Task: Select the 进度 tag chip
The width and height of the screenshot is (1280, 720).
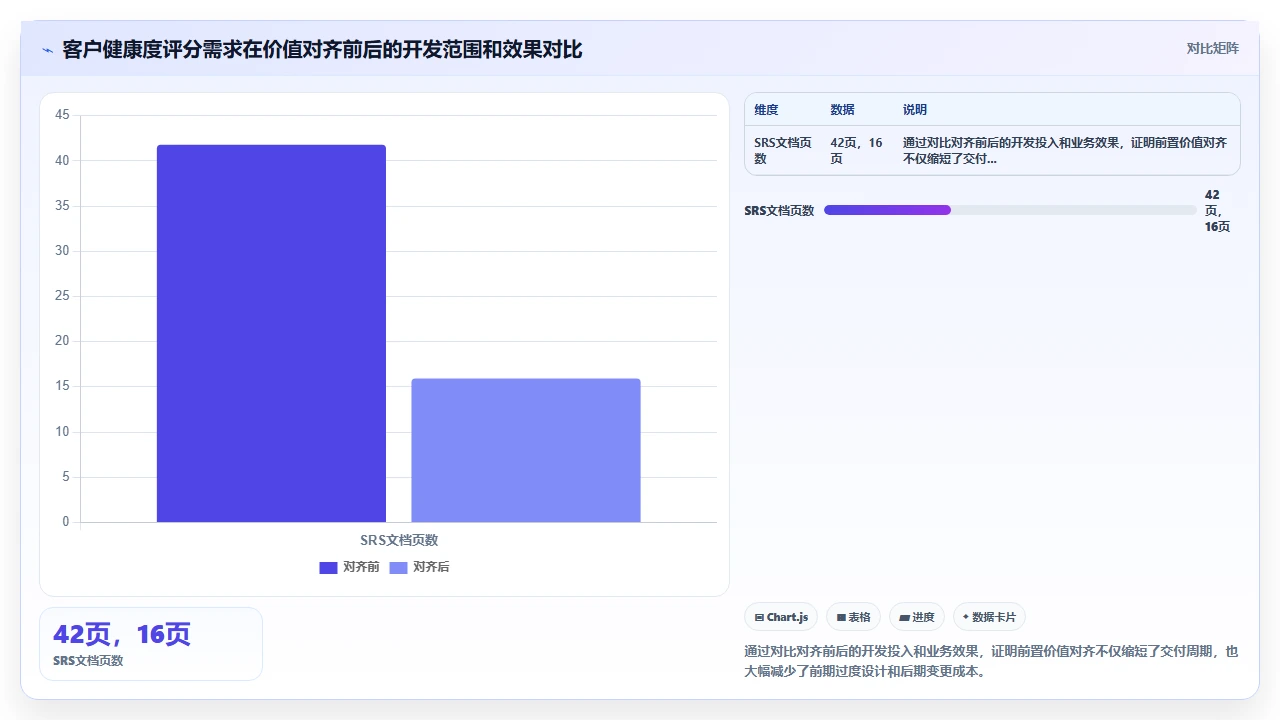Action: [x=917, y=617]
